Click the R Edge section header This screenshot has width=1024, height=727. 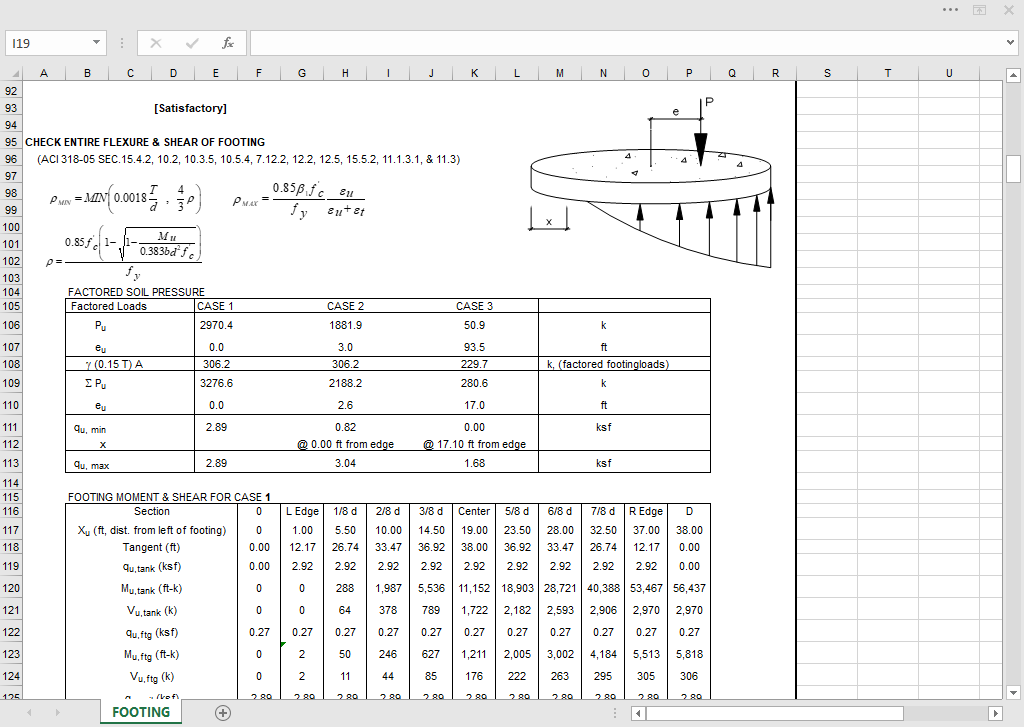tap(646, 511)
